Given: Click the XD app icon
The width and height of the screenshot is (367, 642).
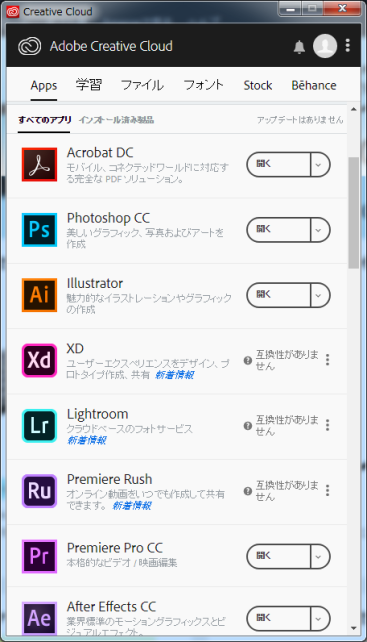Looking at the screenshot, I should click(x=39, y=360).
